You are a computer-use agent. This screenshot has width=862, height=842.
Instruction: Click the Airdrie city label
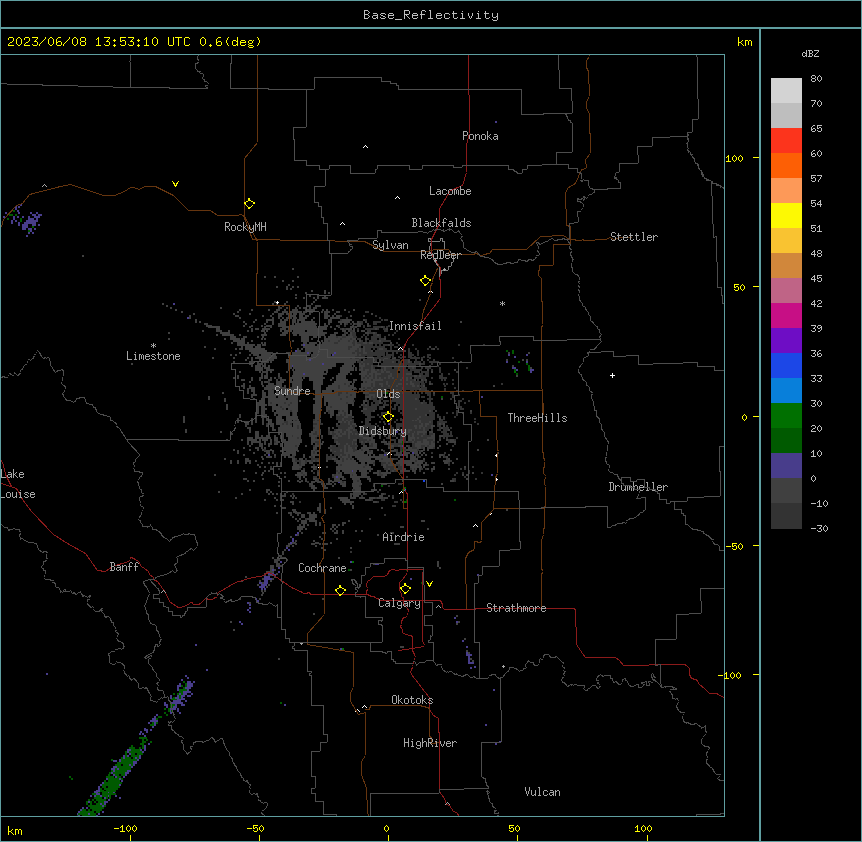(404, 537)
